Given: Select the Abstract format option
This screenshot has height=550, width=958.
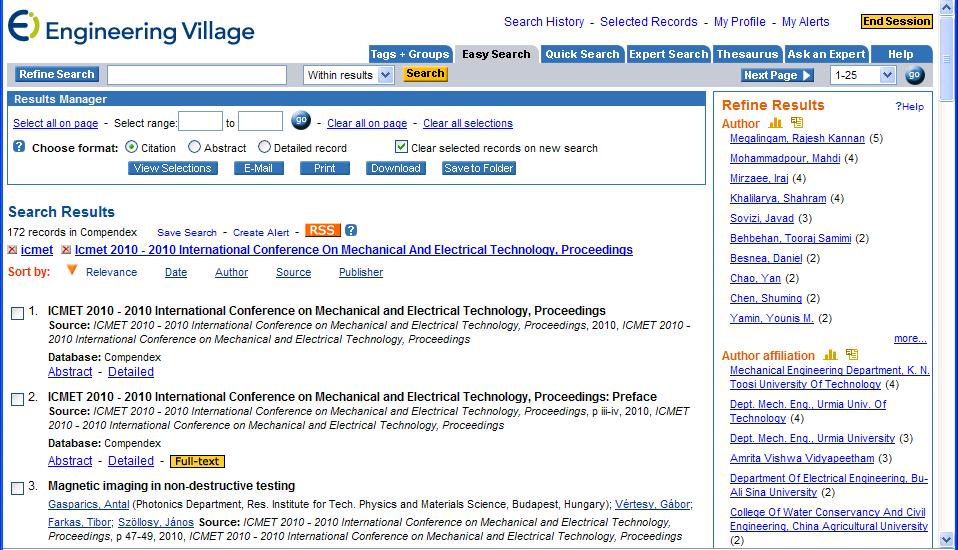Looking at the screenshot, I should [x=194, y=147].
